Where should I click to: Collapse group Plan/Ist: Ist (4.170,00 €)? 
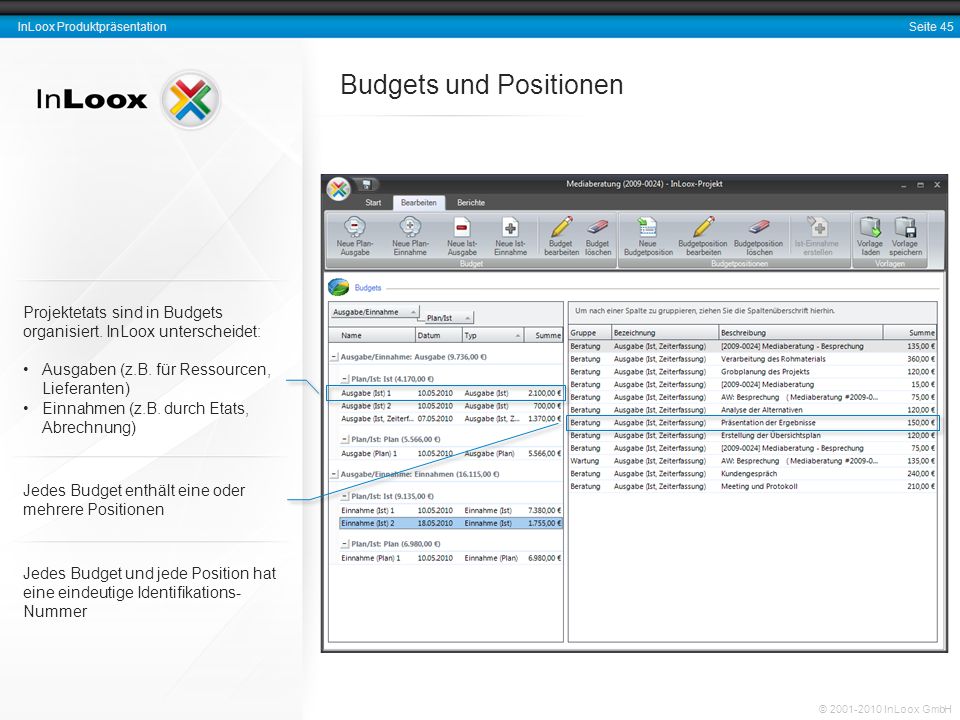pos(345,379)
